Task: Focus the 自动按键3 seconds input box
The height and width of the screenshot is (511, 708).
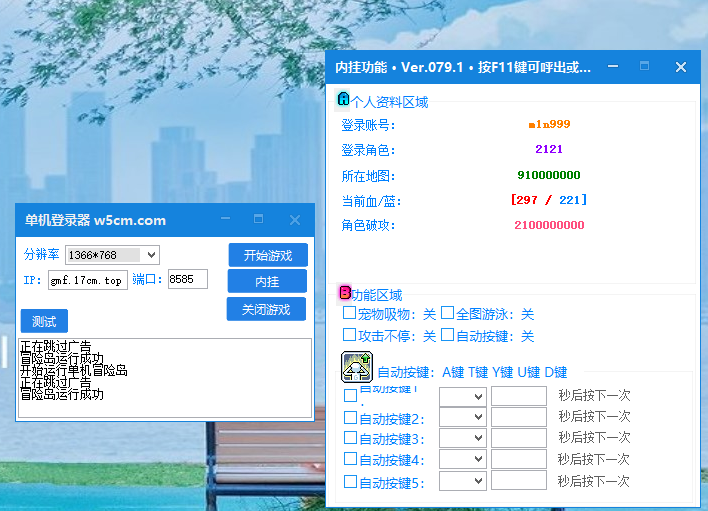Action: click(x=519, y=438)
